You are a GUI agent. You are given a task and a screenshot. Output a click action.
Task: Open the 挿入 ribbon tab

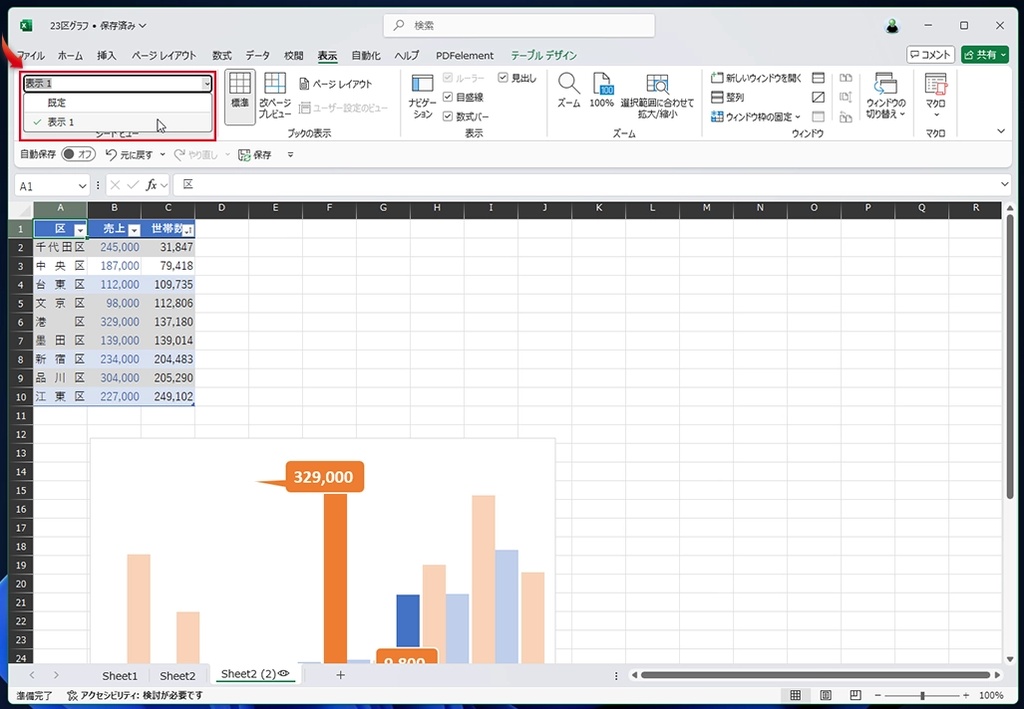(106, 55)
